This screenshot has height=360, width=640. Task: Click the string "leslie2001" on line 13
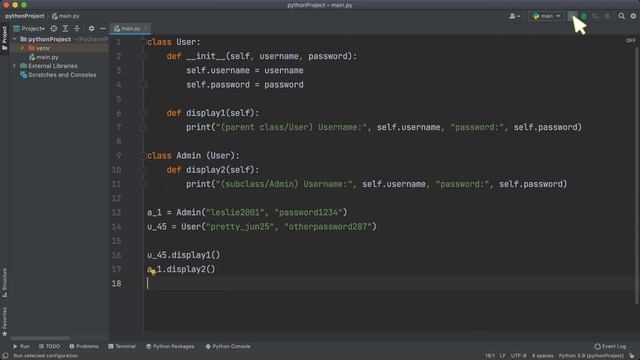[235, 212]
